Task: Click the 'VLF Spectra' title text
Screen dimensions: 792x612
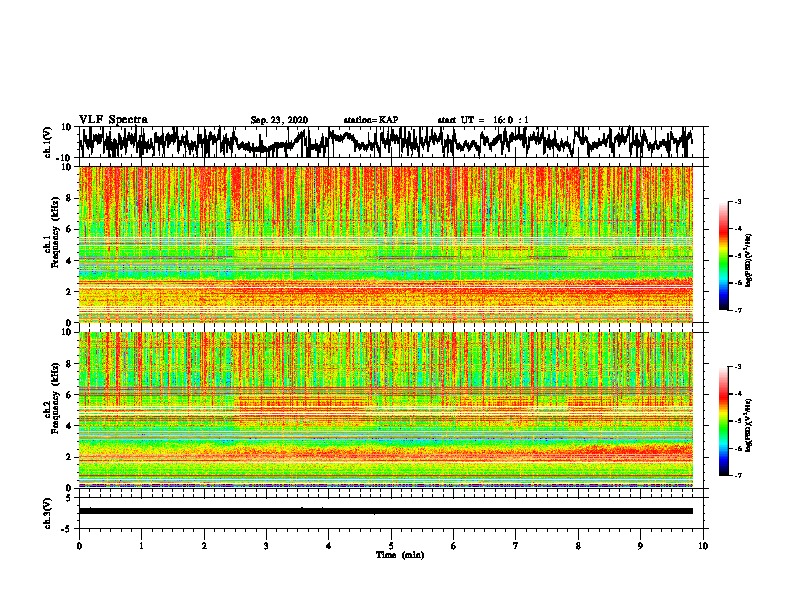Action: click(x=113, y=120)
